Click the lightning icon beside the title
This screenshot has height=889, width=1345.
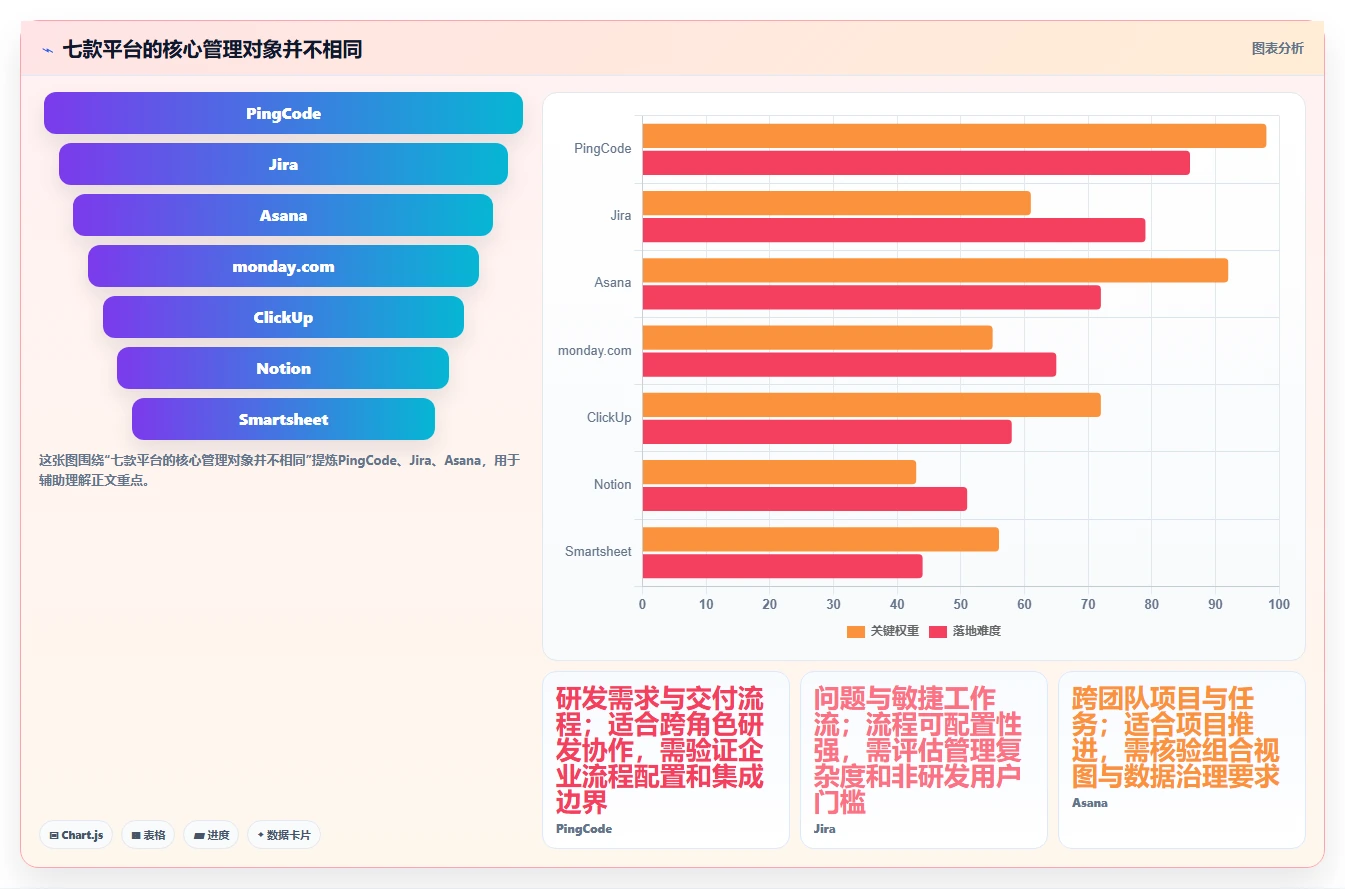click(x=47, y=49)
